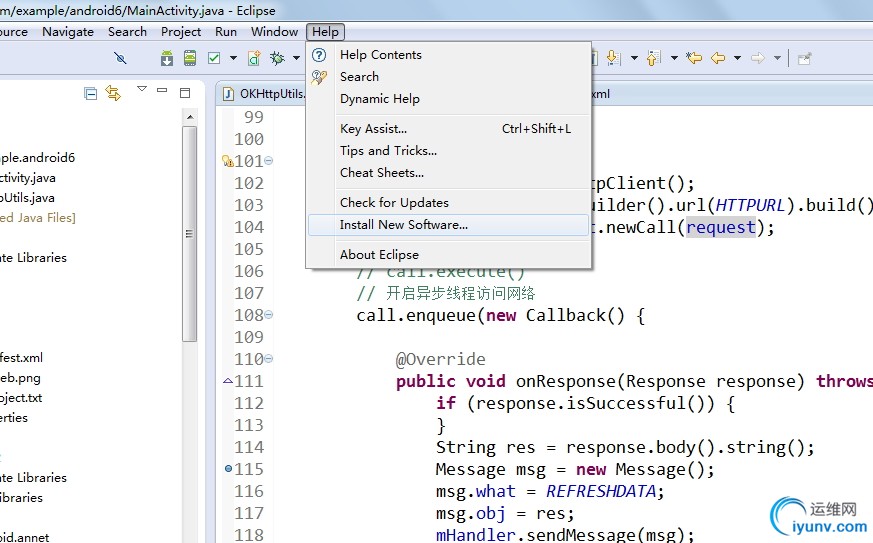The height and width of the screenshot is (543, 873).
Task: Toggle Link with Editor in Package Explorer
Action: pos(114,93)
